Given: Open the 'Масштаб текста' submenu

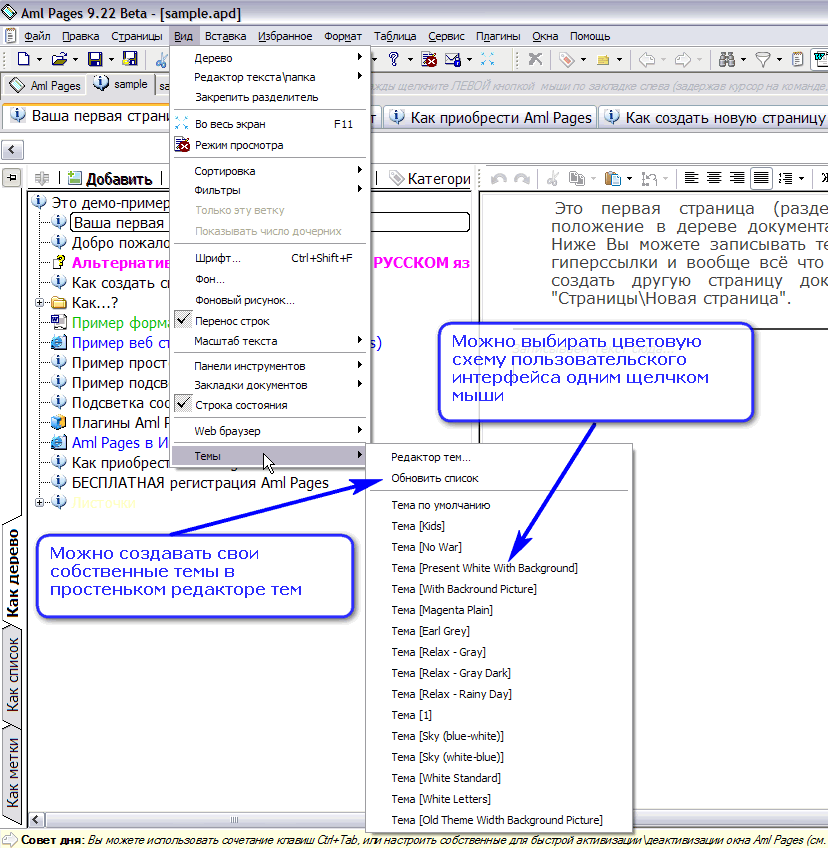Looking at the screenshot, I should (x=270, y=341).
